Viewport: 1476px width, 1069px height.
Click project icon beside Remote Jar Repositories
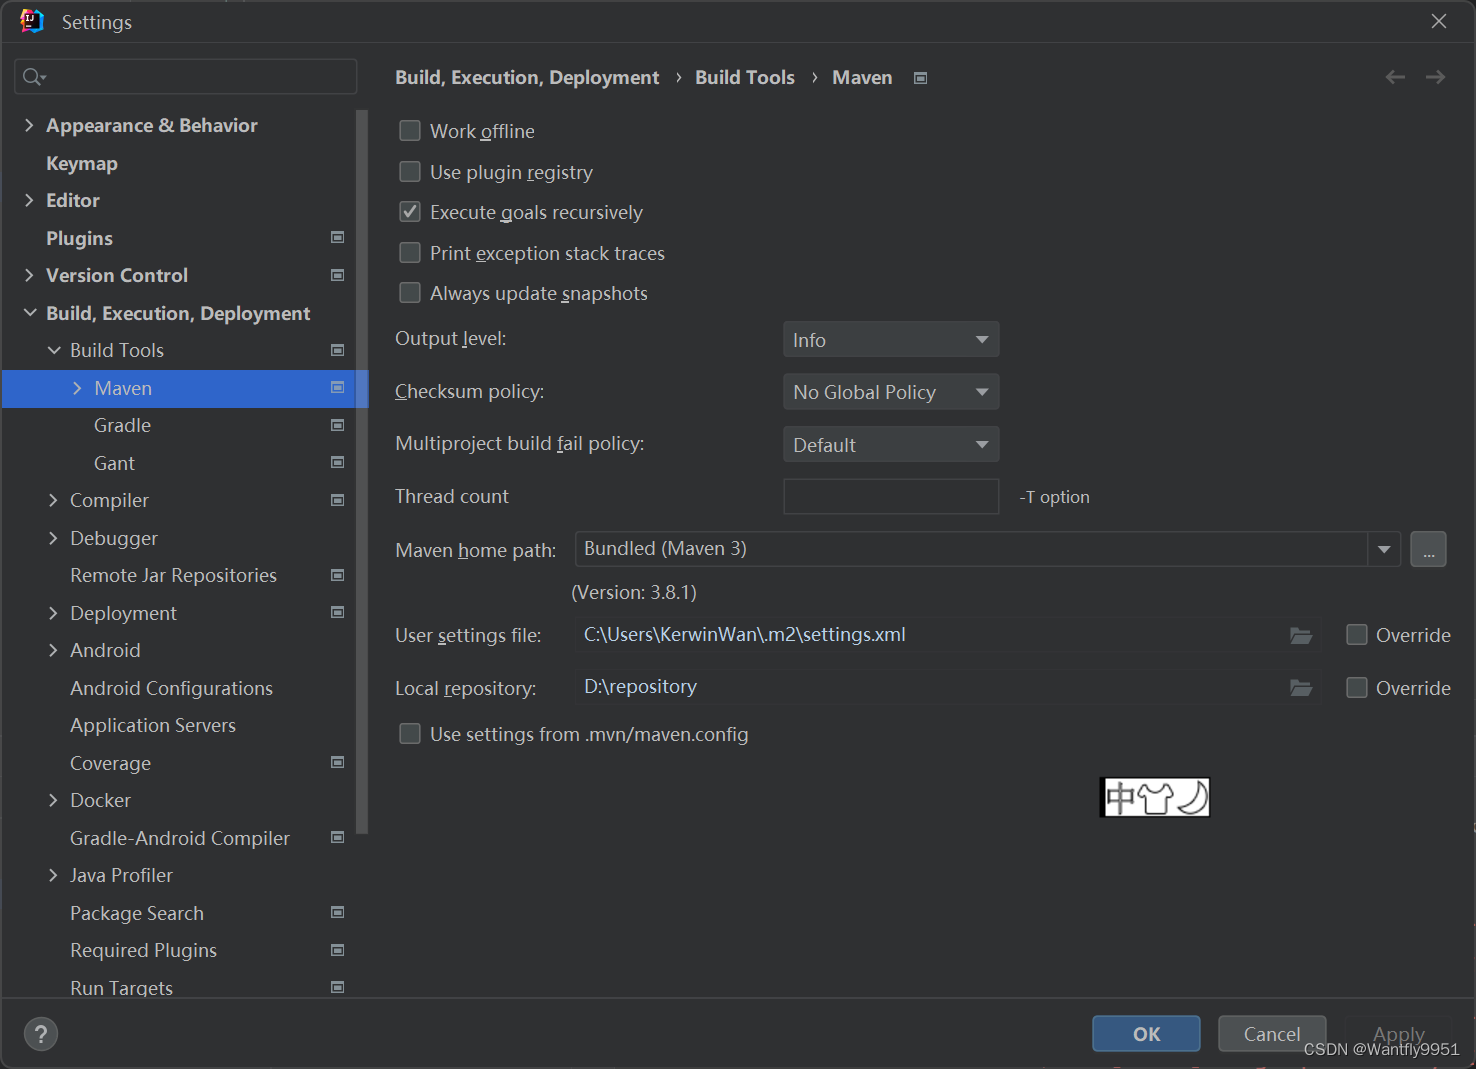click(x=338, y=575)
